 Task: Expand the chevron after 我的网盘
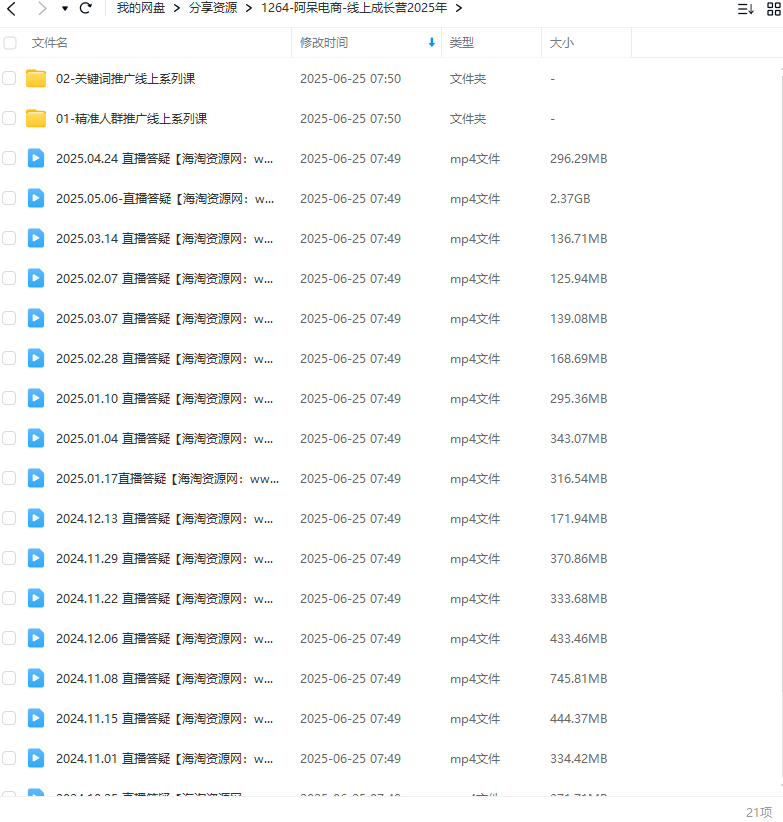(177, 8)
